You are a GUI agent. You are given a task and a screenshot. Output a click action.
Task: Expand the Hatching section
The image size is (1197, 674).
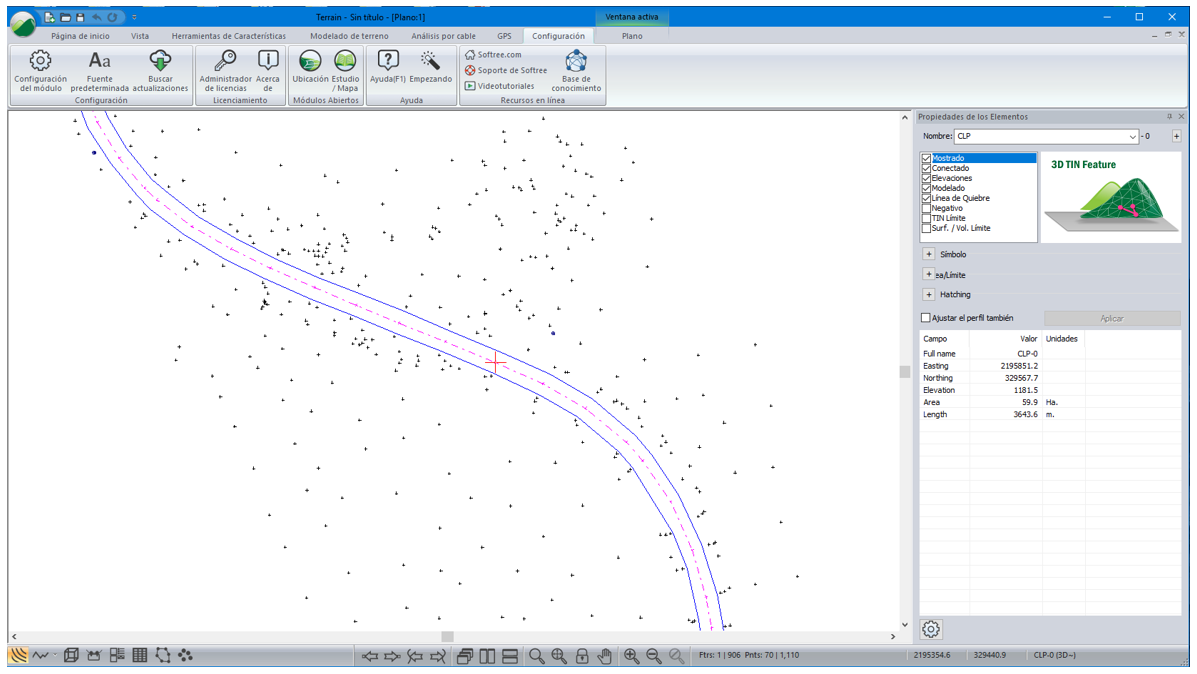929,295
